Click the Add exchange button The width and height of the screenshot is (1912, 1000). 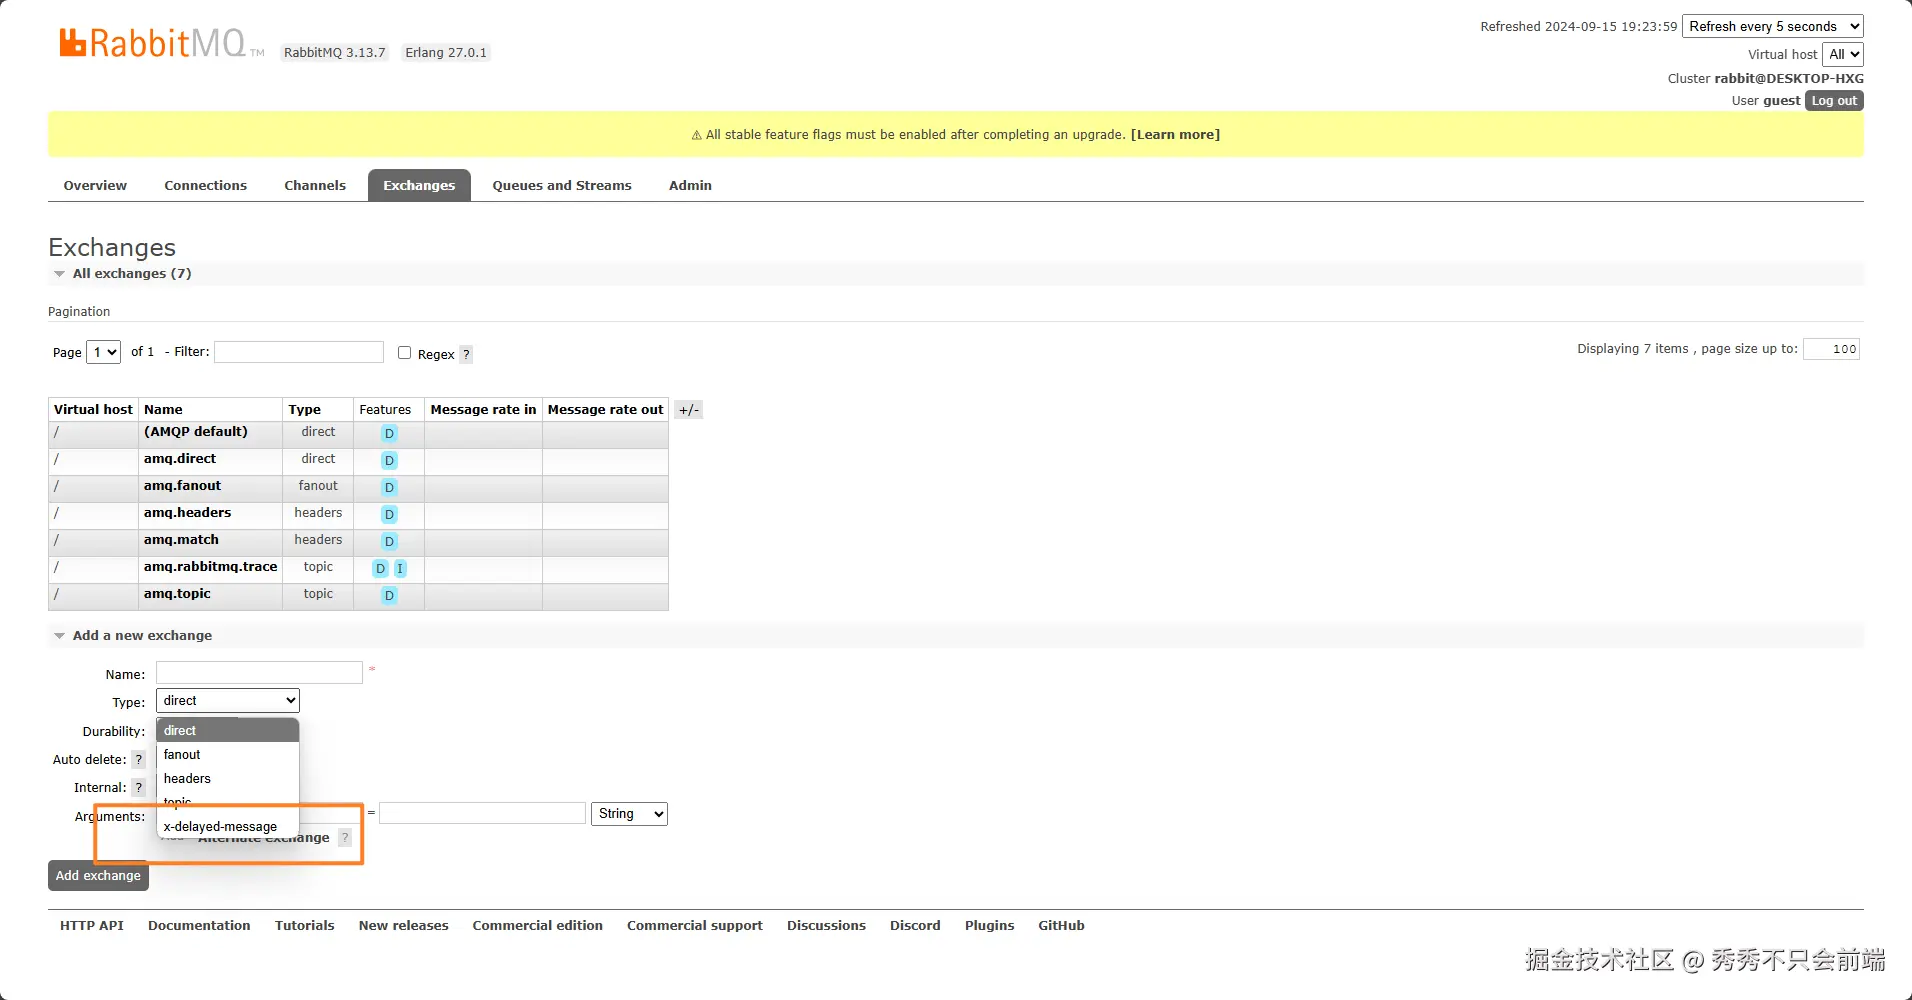coord(98,876)
